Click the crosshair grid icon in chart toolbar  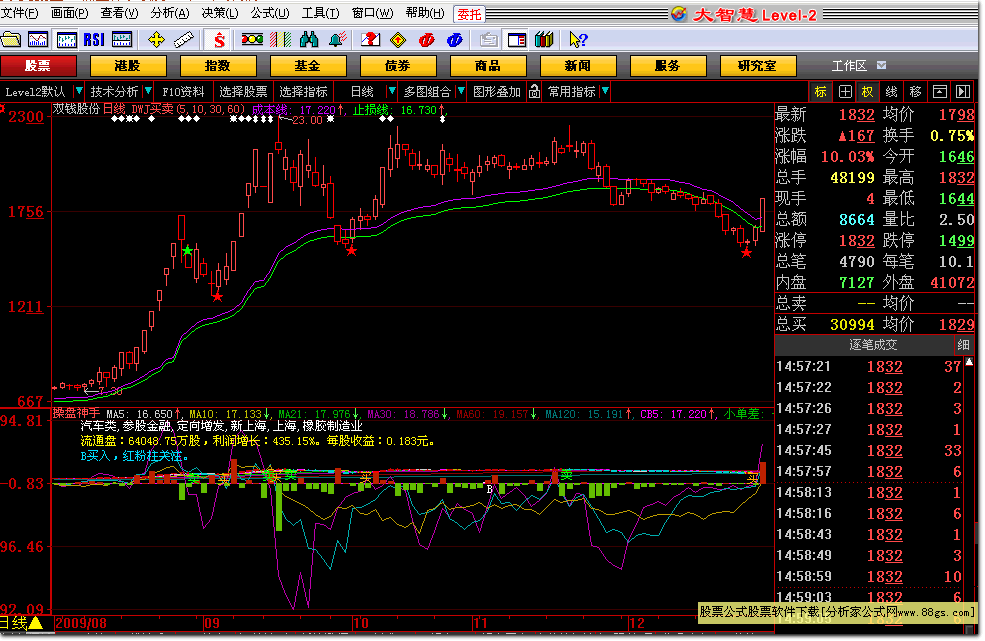point(845,92)
